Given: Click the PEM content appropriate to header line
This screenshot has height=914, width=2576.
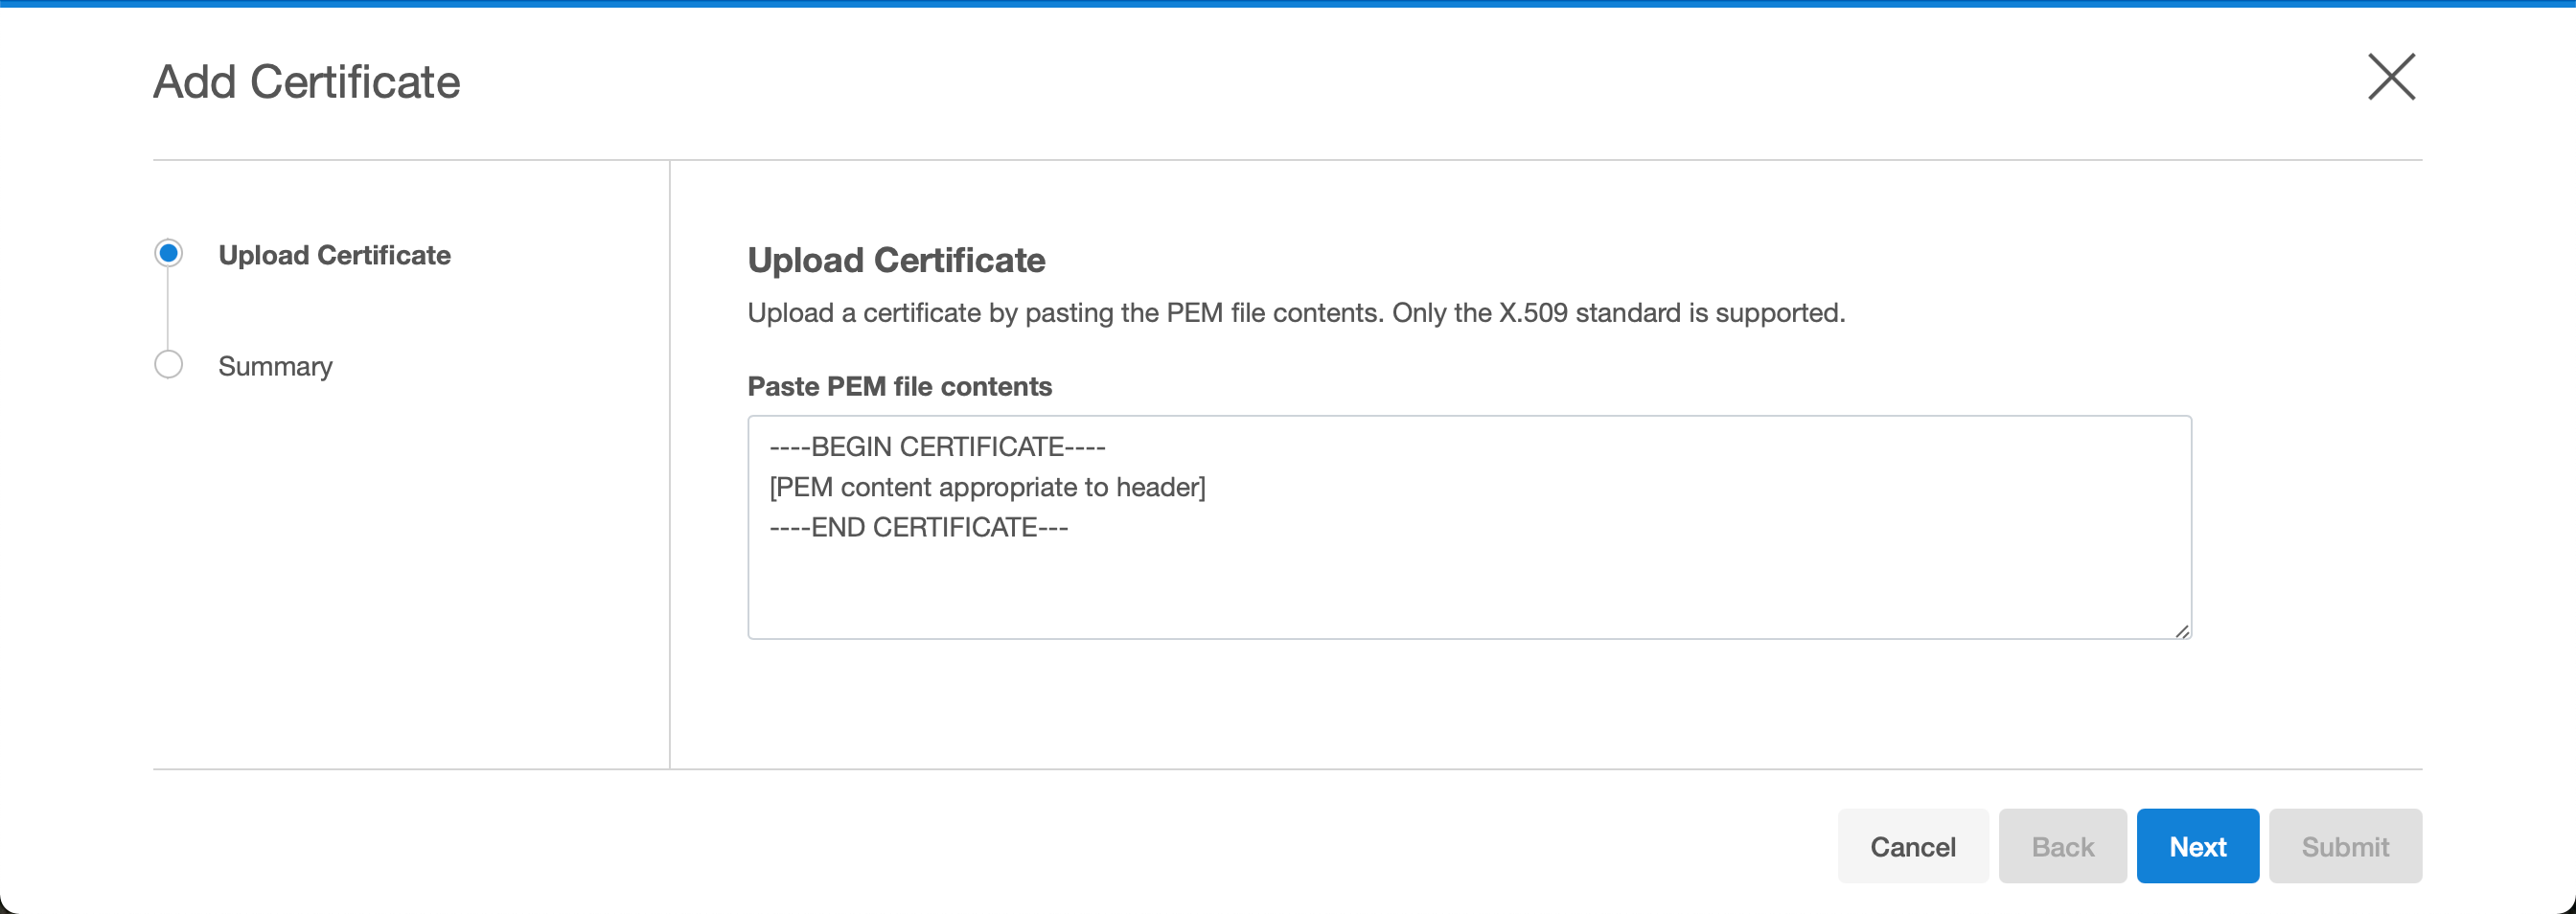Looking at the screenshot, I should click(987, 487).
